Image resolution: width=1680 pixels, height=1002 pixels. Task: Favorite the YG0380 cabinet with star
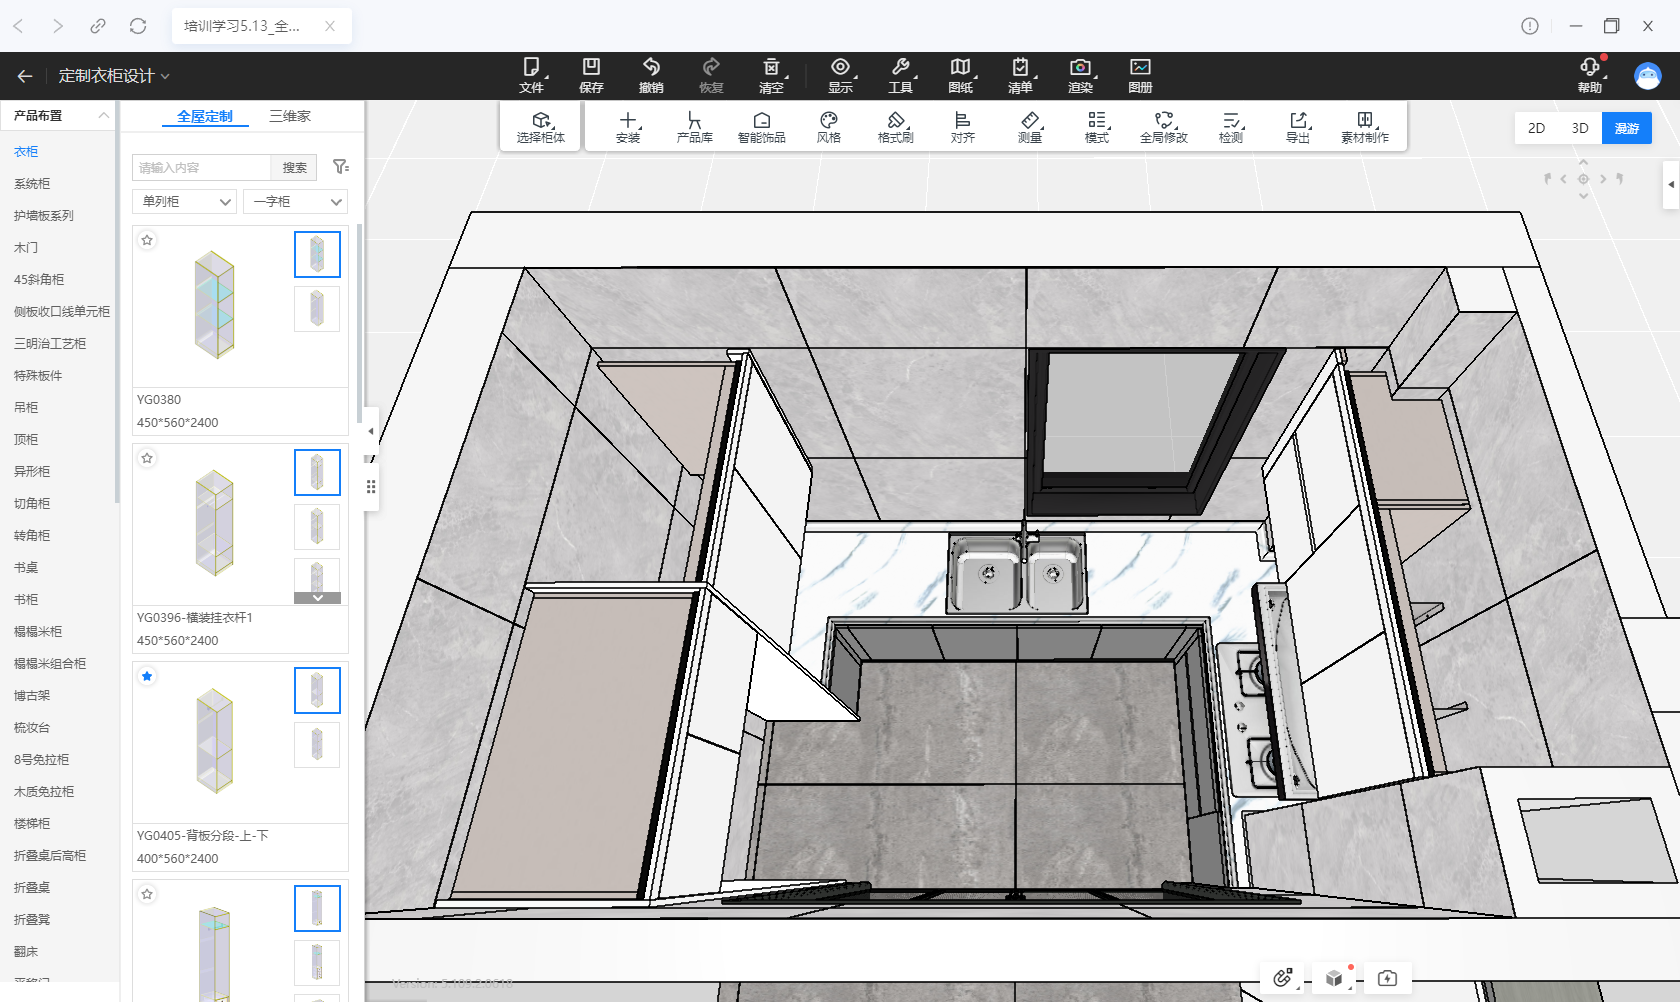147,240
